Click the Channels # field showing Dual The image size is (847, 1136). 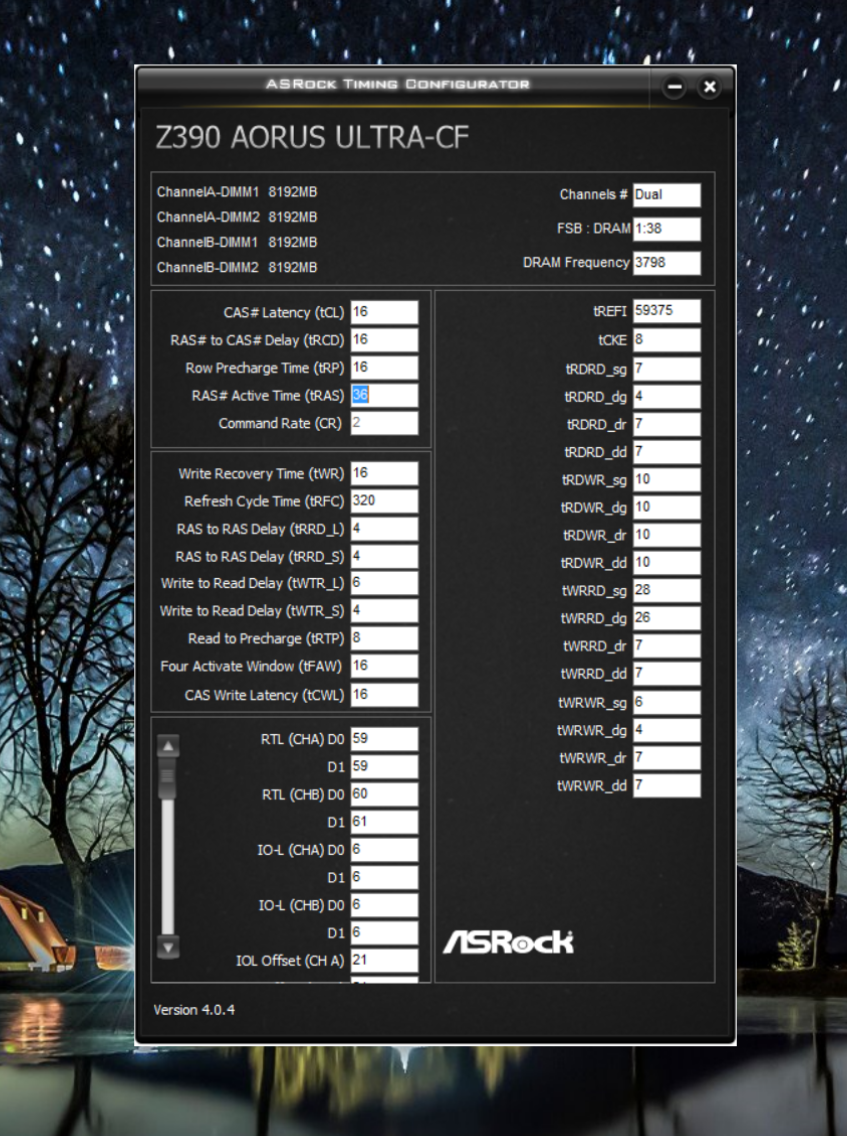coord(667,195)
